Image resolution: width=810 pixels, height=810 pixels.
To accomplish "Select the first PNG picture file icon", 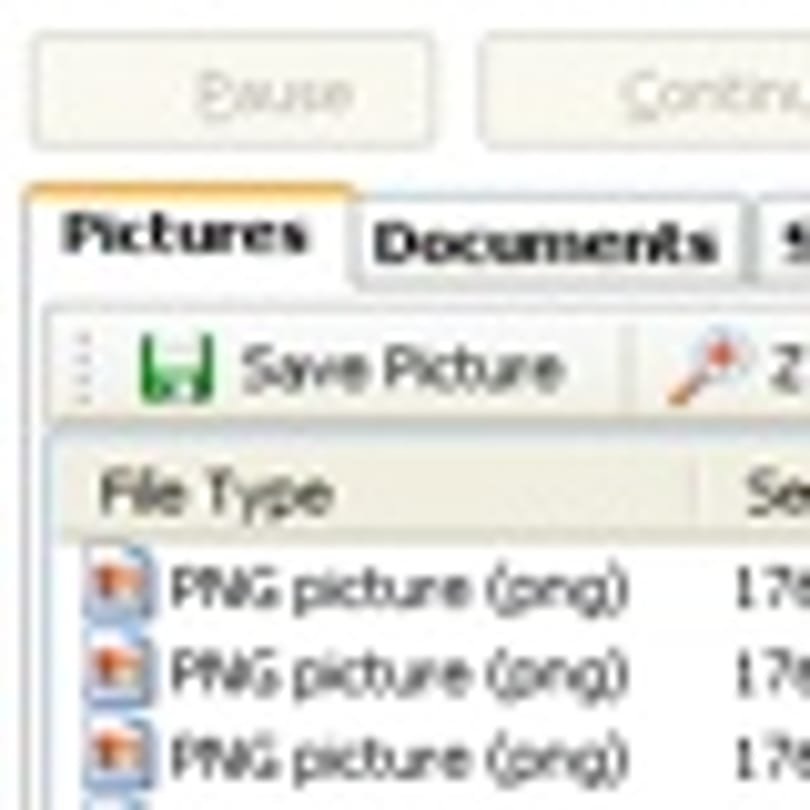I will point(118,582).
